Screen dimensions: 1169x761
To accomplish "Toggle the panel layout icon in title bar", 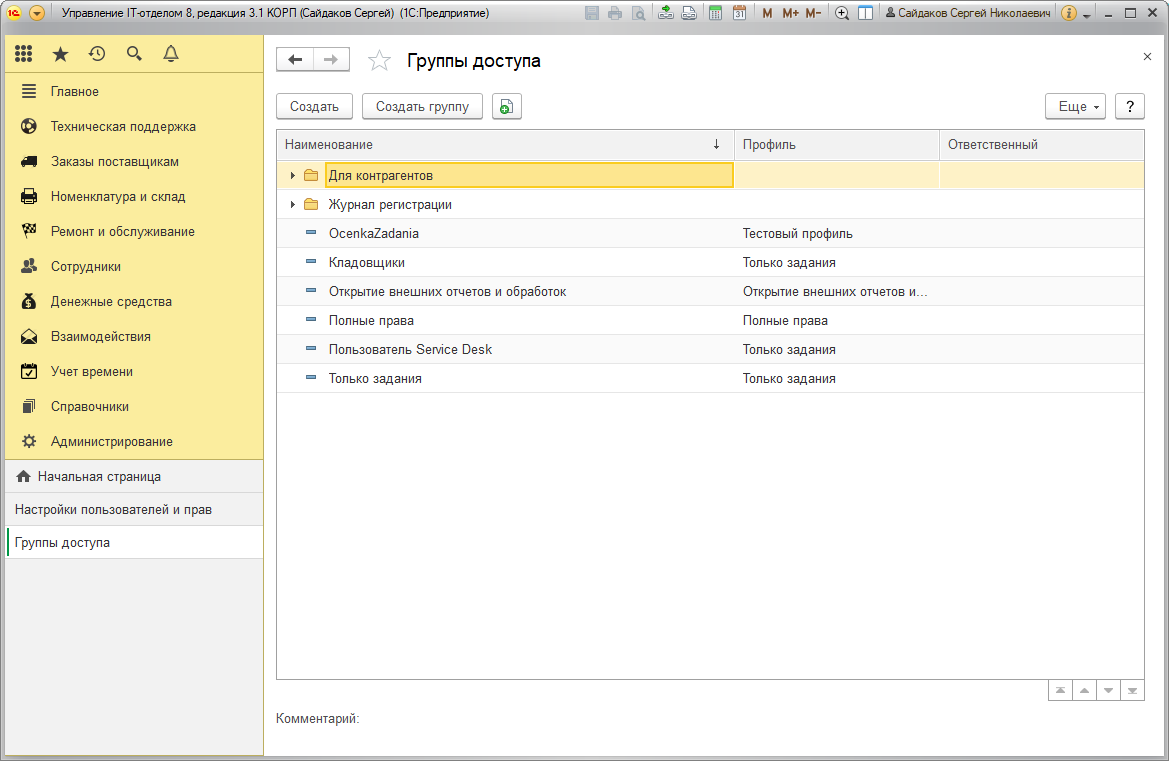I will (x=866, y=13).
